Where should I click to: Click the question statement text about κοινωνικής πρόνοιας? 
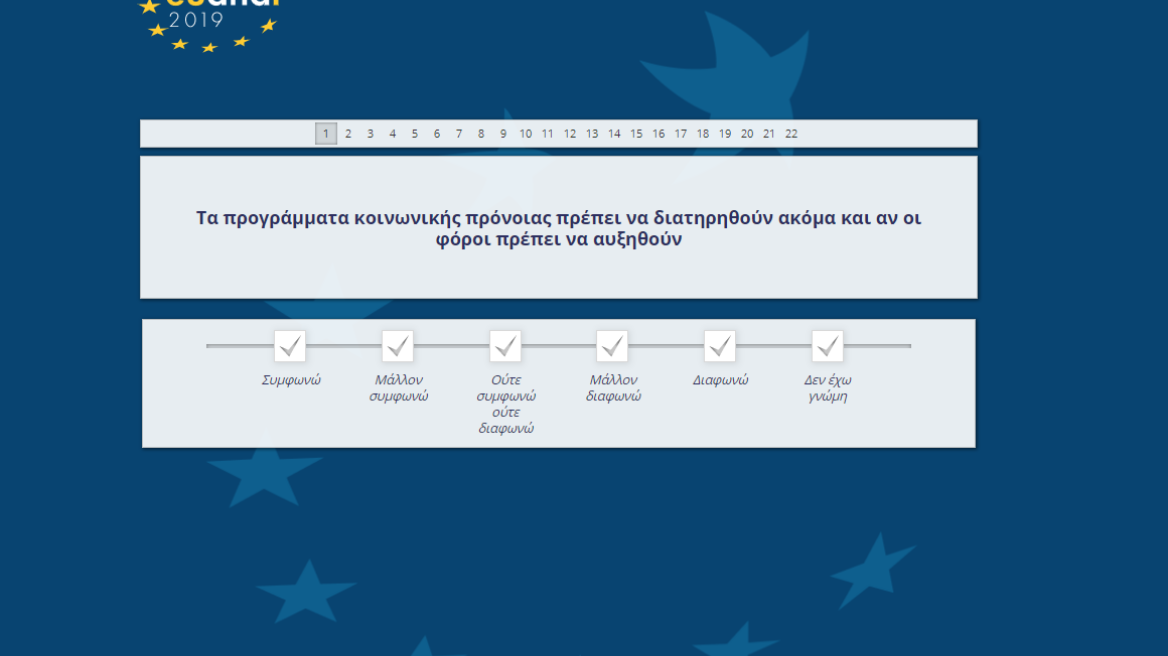558,228
